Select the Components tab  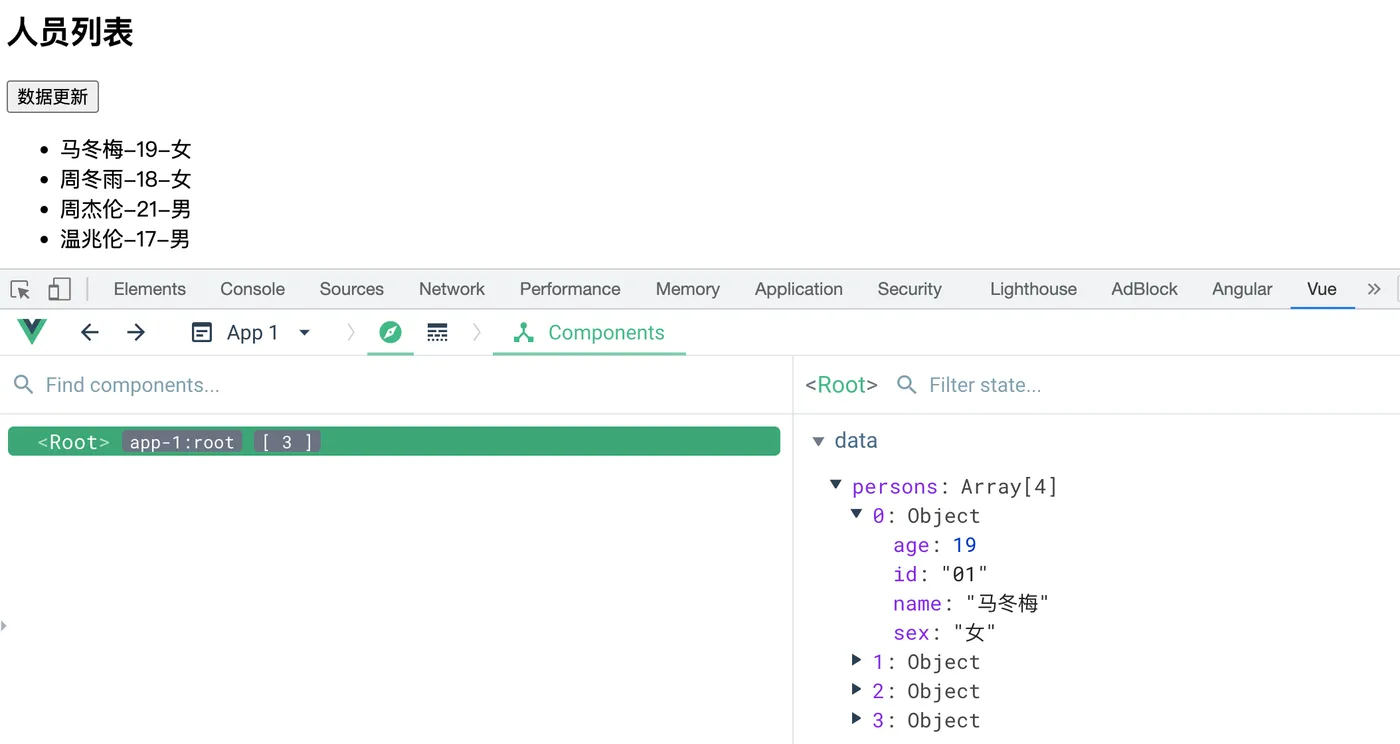(x=589, y=333)
